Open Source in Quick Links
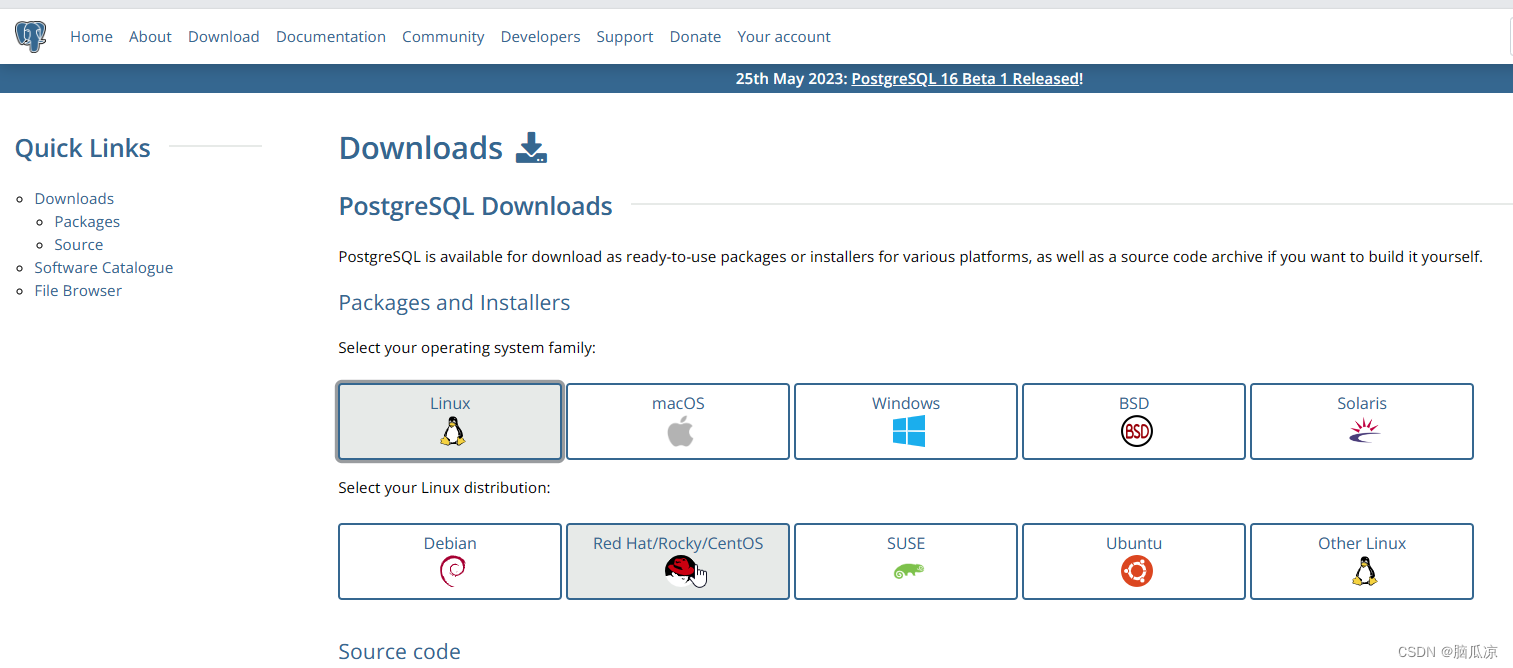The image size is (1513, 668). tap(79, 245)
